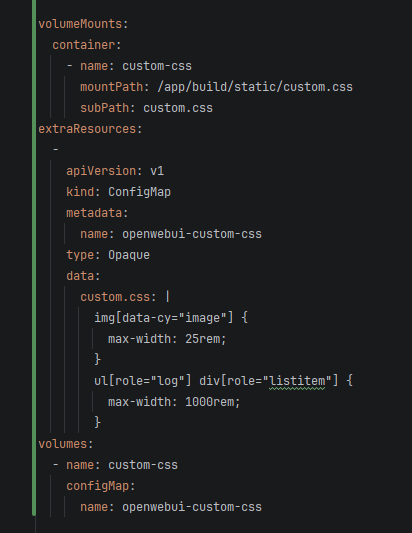Click the max-width 25rem declaration
The image size is (412, 533).
point(167,339)
